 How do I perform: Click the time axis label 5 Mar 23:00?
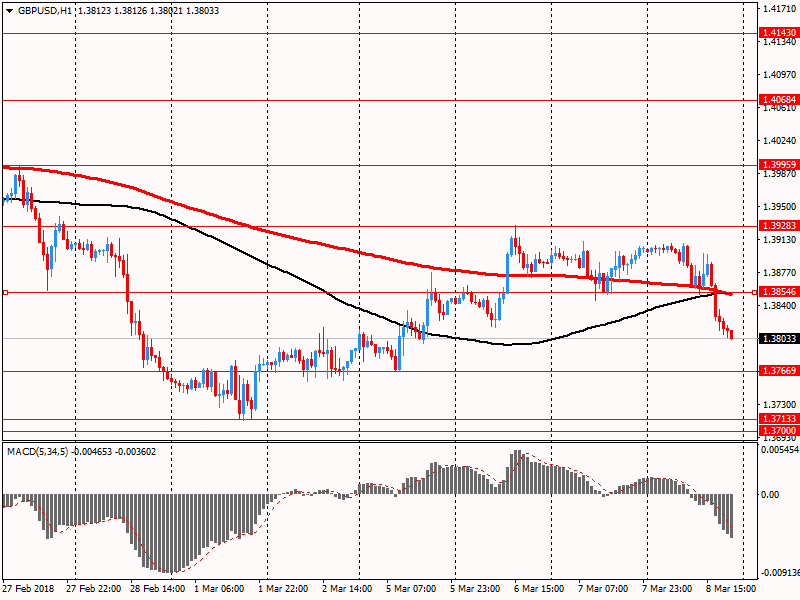[x=475, y=589]
